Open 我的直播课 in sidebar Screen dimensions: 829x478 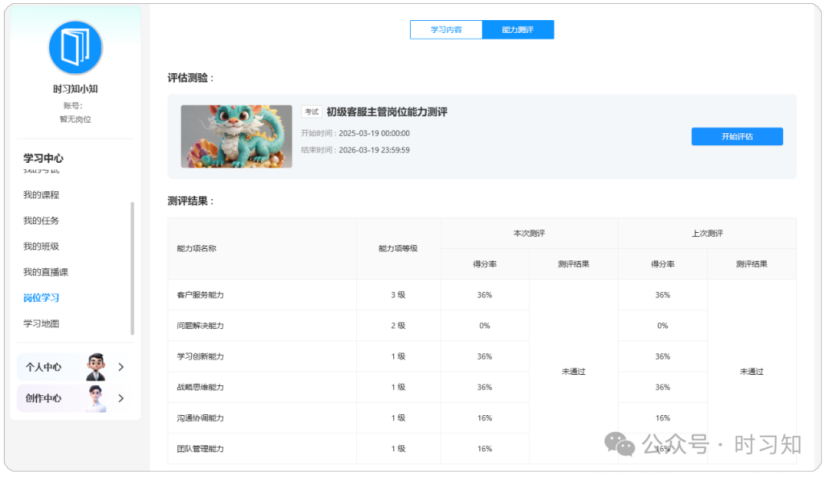pyautogui.click(x=45, y=272)
